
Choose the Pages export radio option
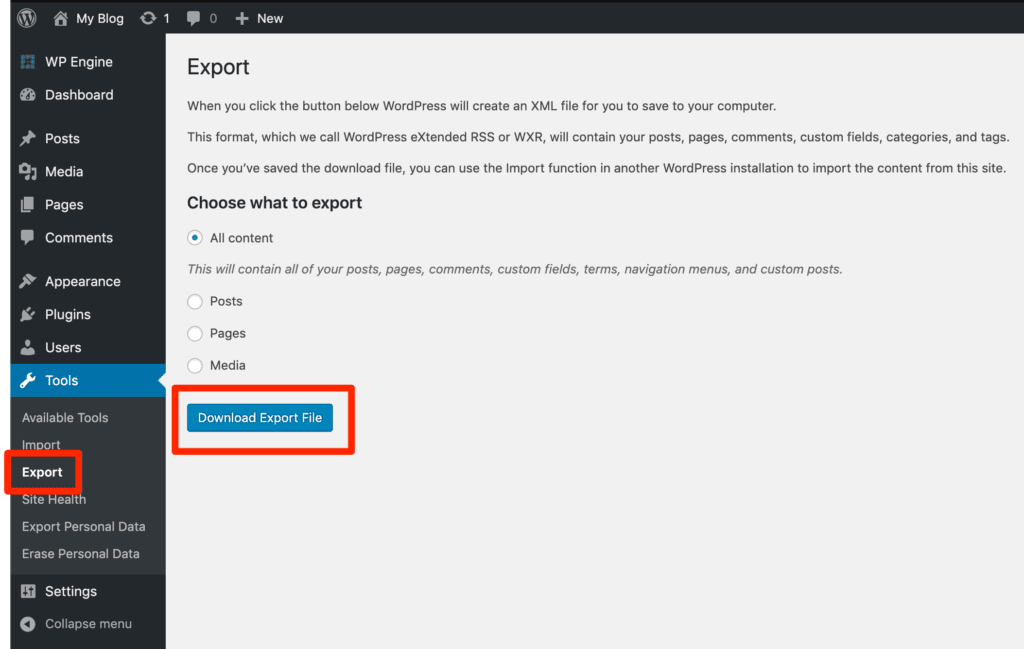(195, 333)
